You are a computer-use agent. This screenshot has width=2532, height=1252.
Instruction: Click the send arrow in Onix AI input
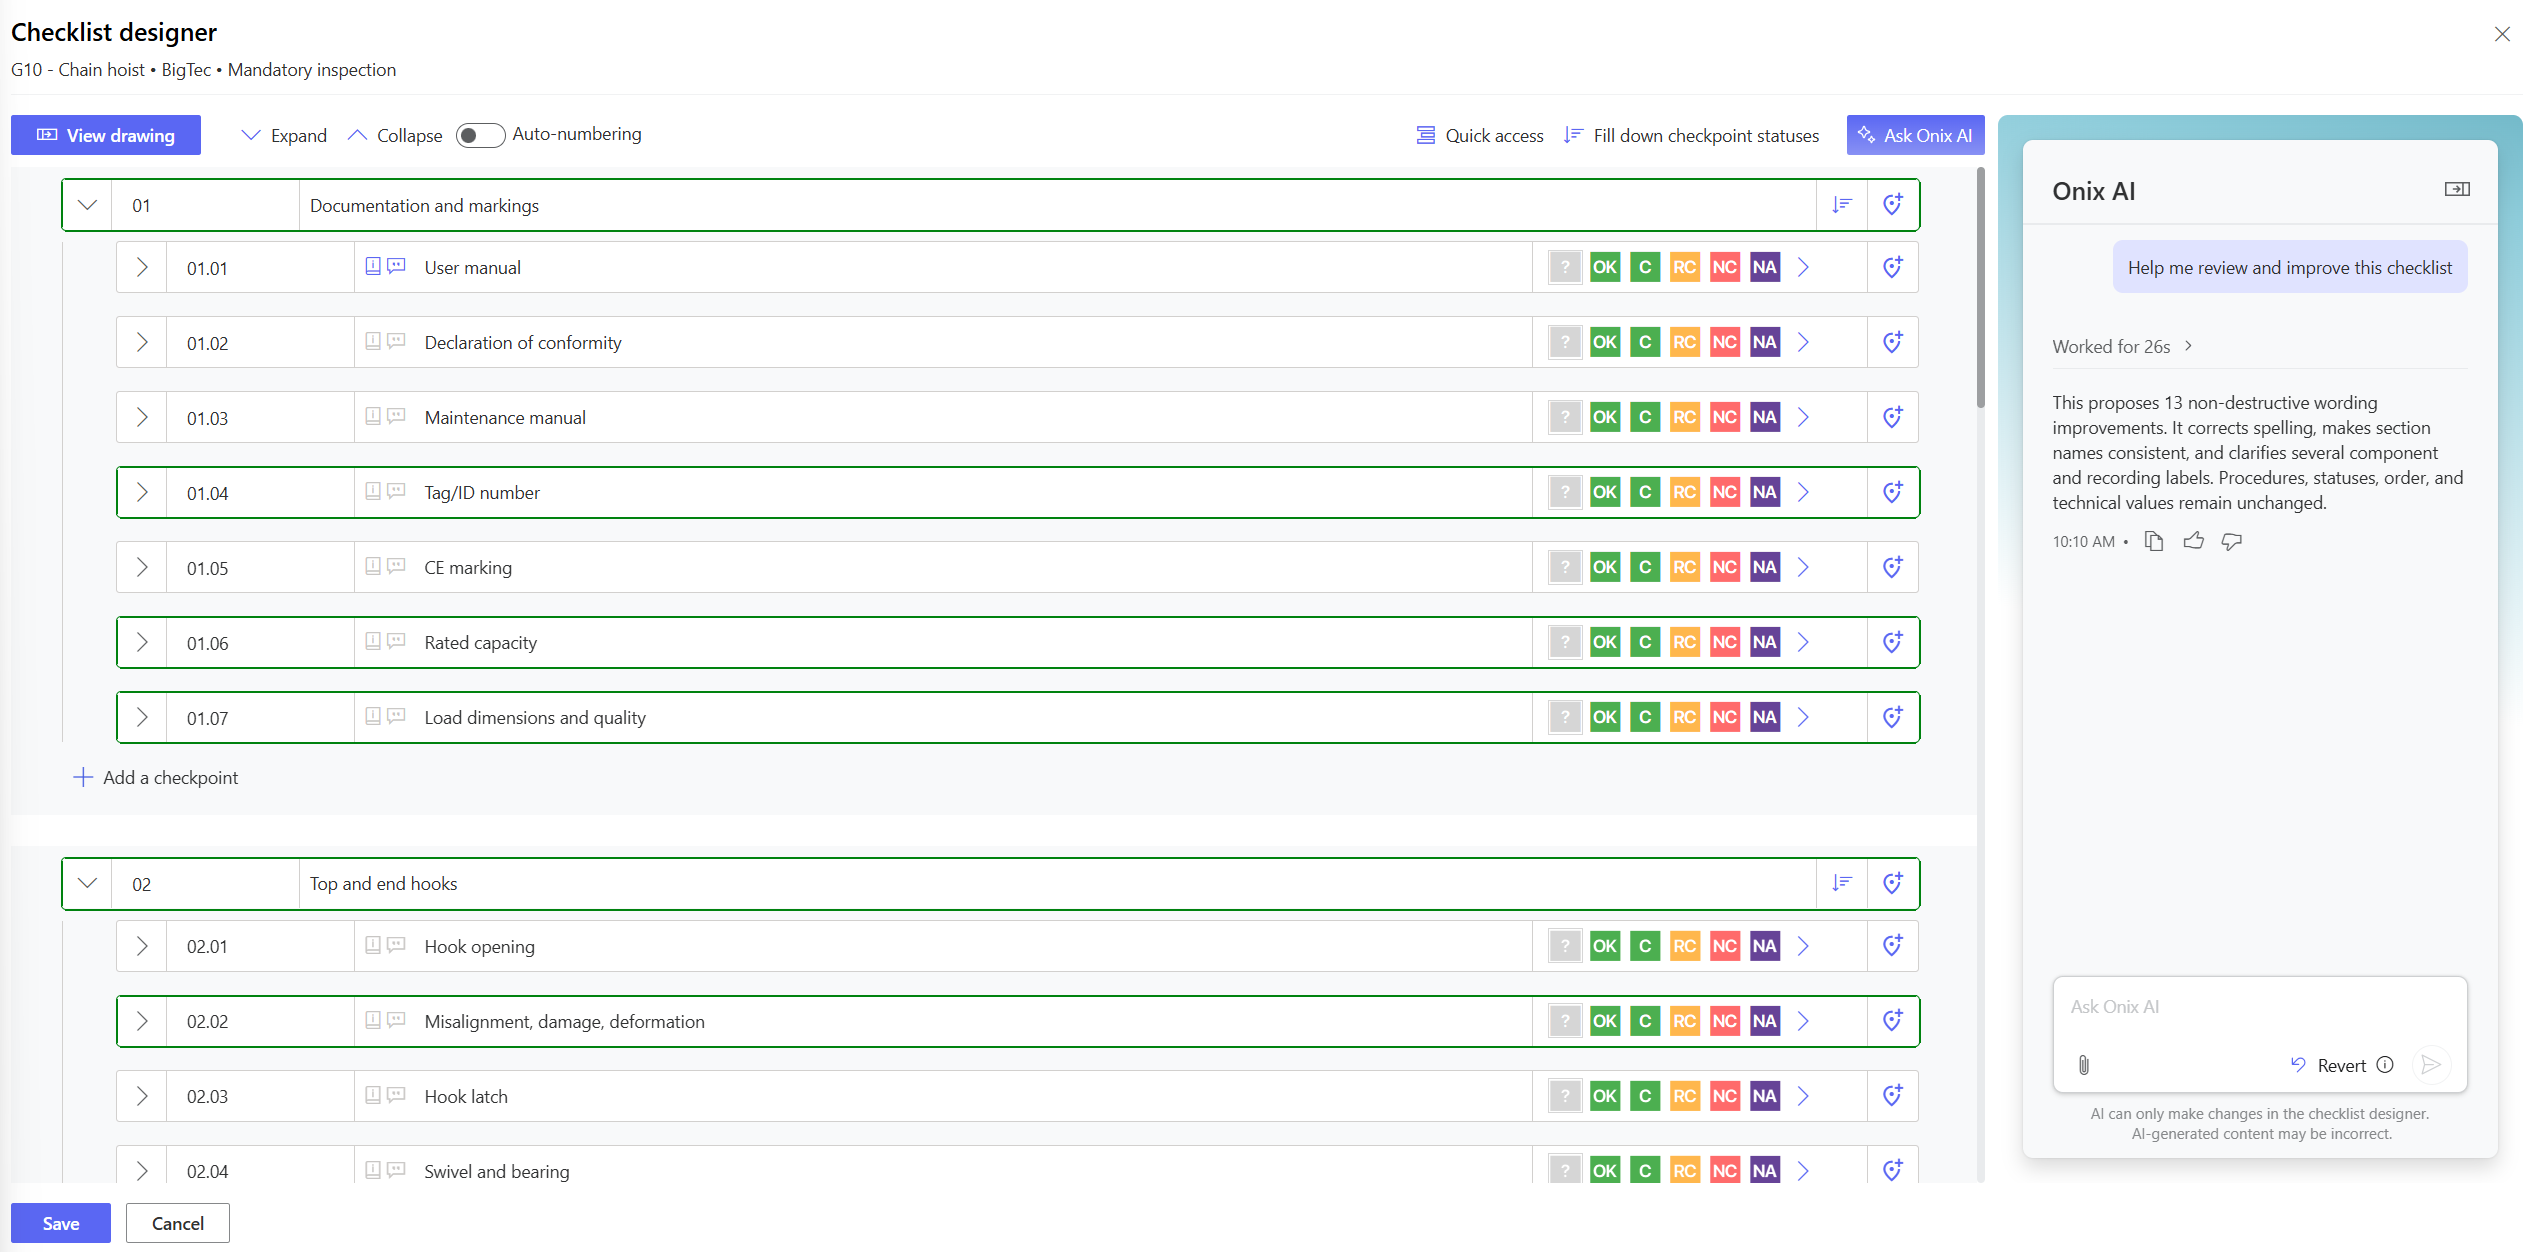[x=2431, y=1065]
